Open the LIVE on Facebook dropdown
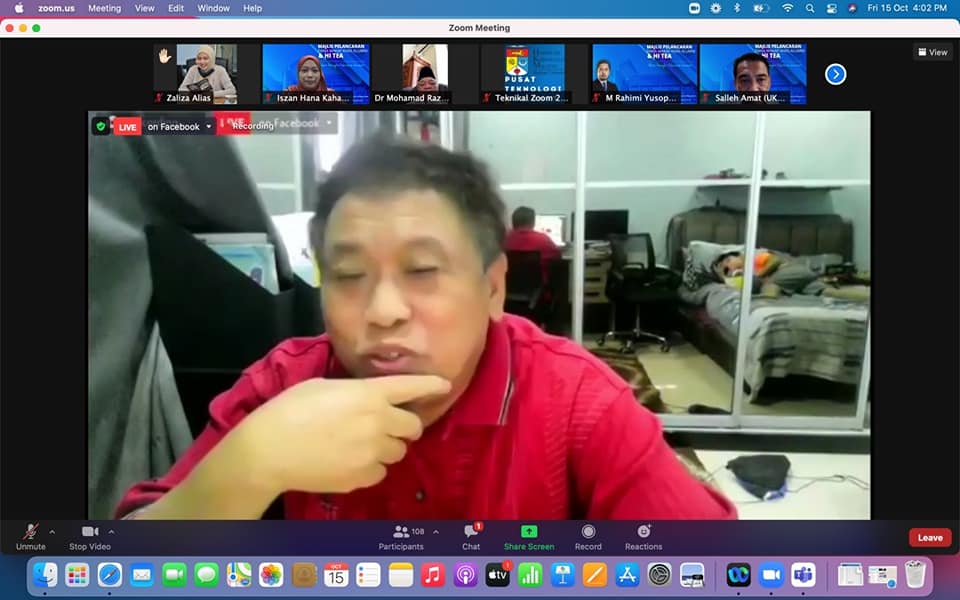The height and width of the screenshot is (600, 960). 209,127
